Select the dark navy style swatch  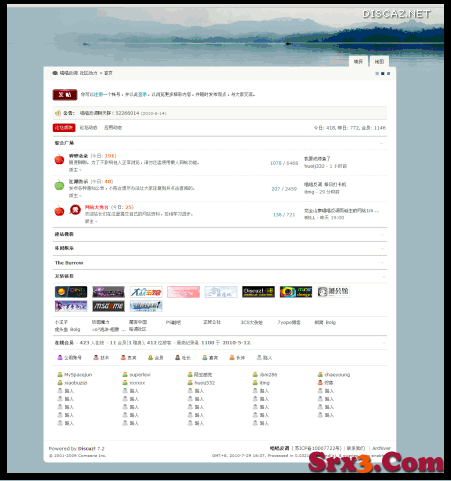[383, 73]
